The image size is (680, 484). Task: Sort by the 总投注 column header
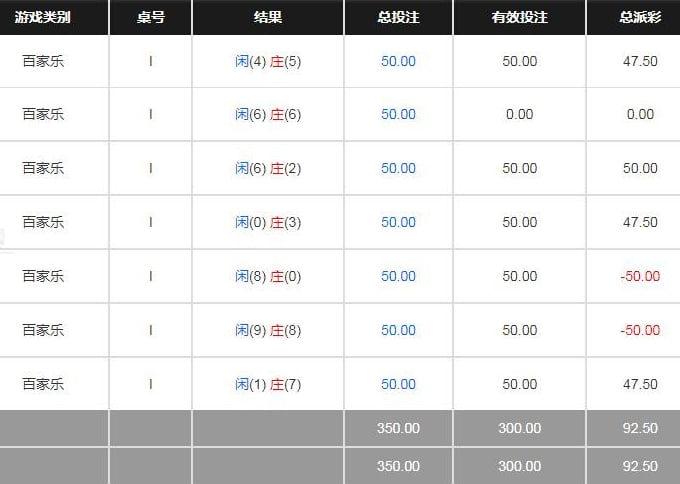point(398,17)
